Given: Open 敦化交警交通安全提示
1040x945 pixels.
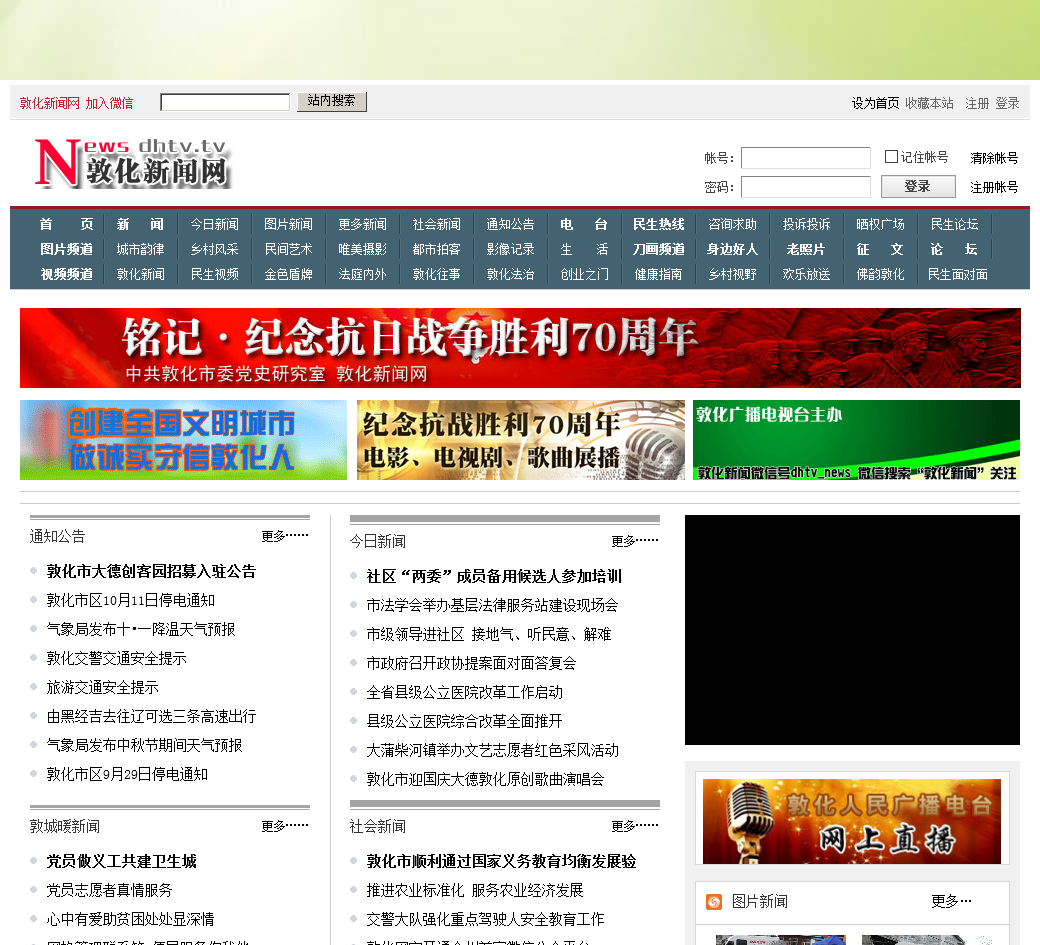Looking at the screenshot, I should [x=116, y=659].
